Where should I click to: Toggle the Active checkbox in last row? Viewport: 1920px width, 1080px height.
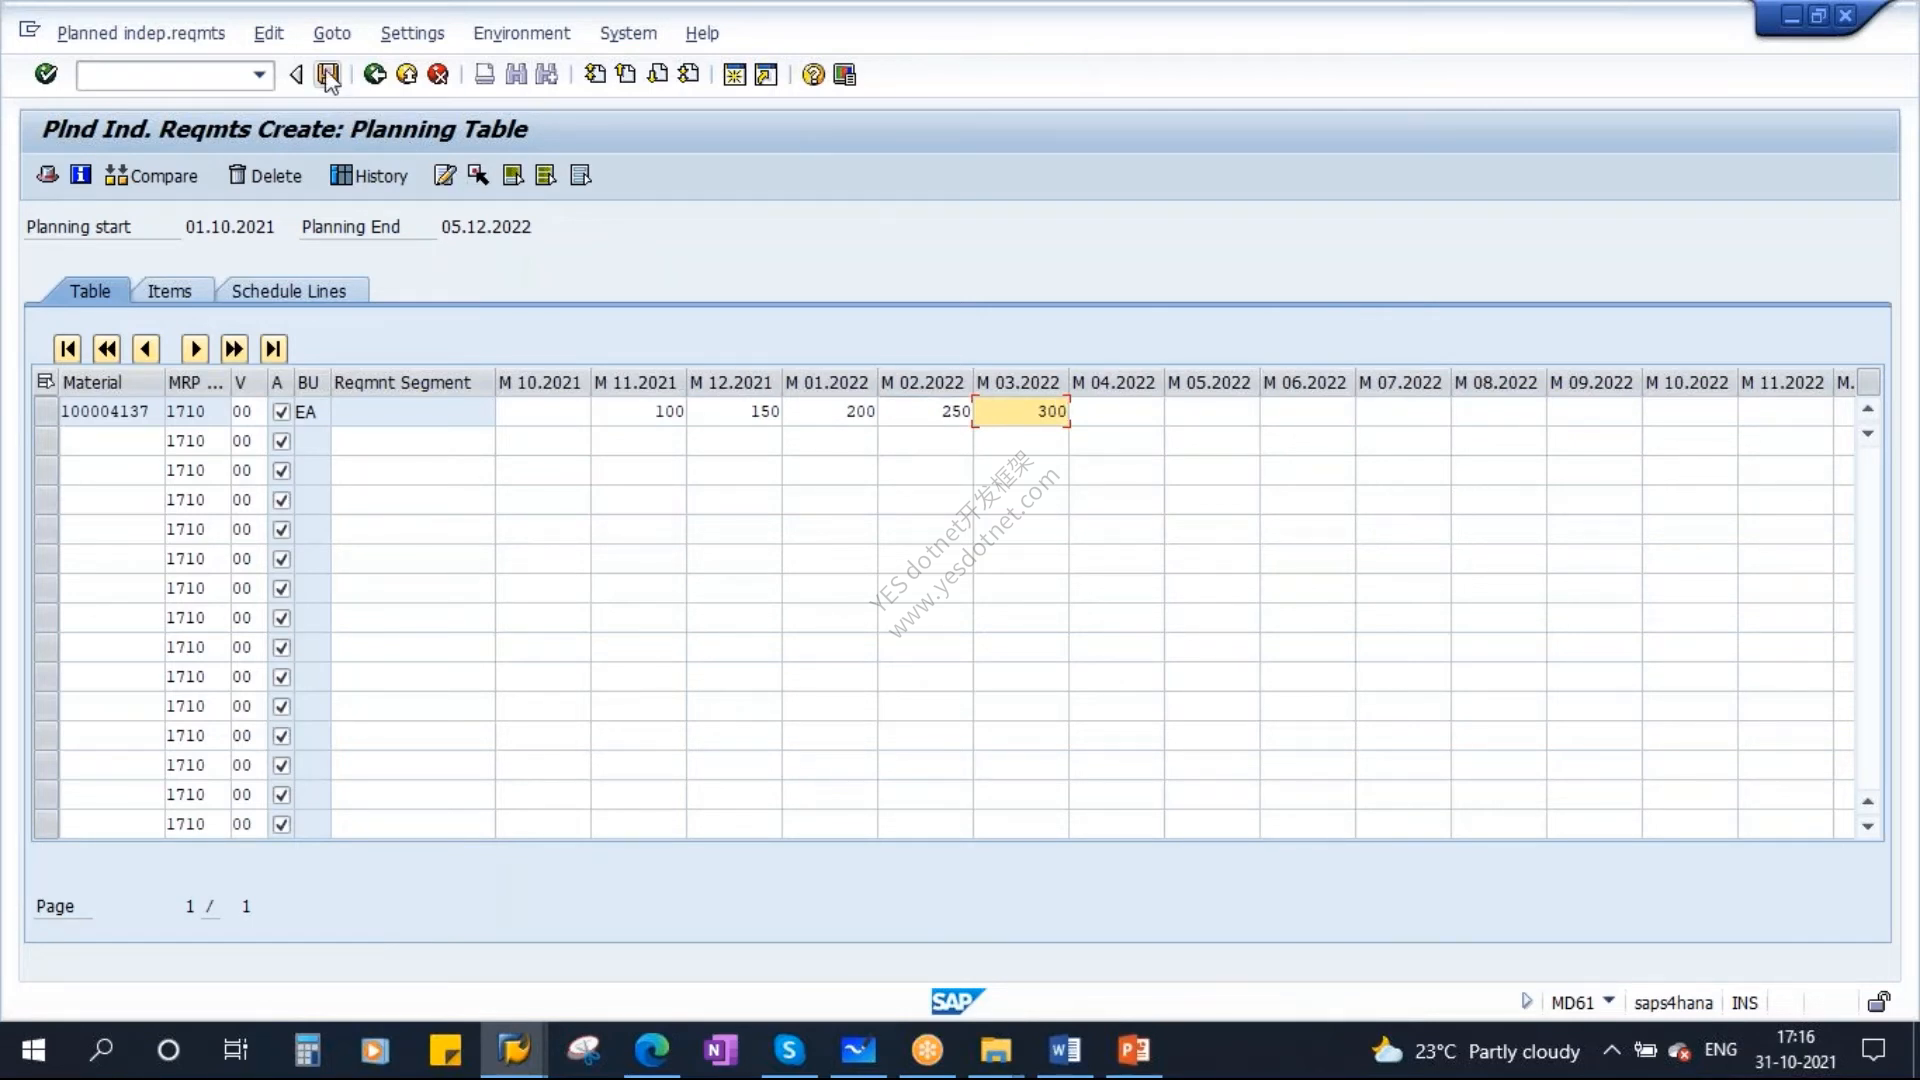(281, 824)
